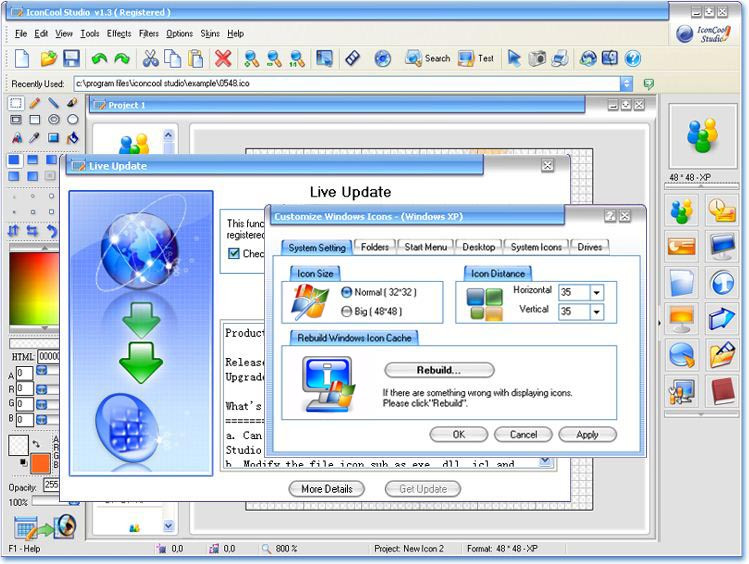Click the red book icon in icon library

[722, 391]
